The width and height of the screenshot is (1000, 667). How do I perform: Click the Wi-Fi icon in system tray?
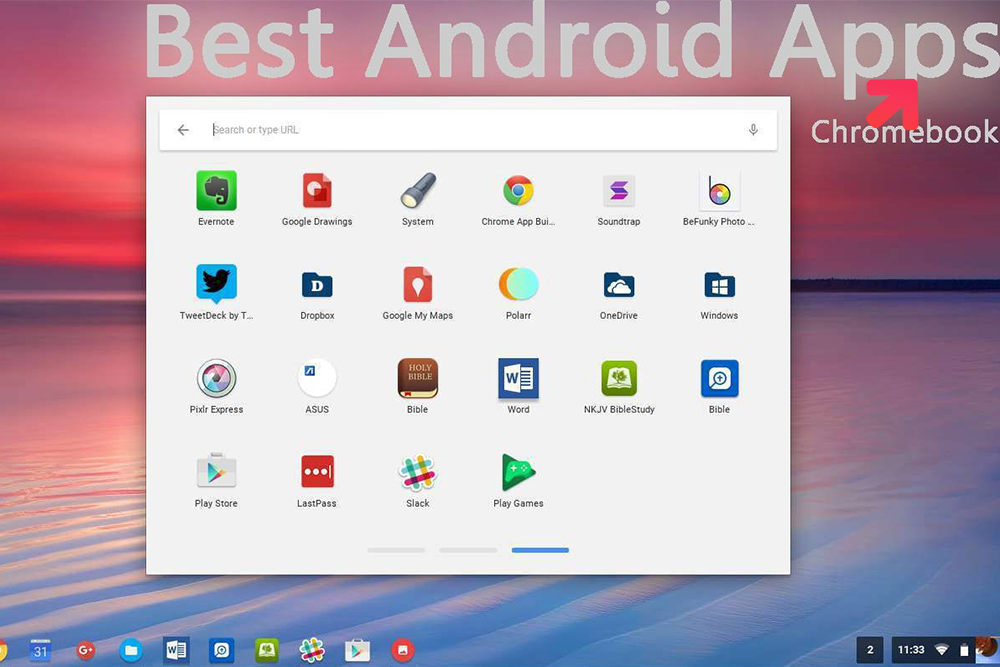(x=942, y=650)
